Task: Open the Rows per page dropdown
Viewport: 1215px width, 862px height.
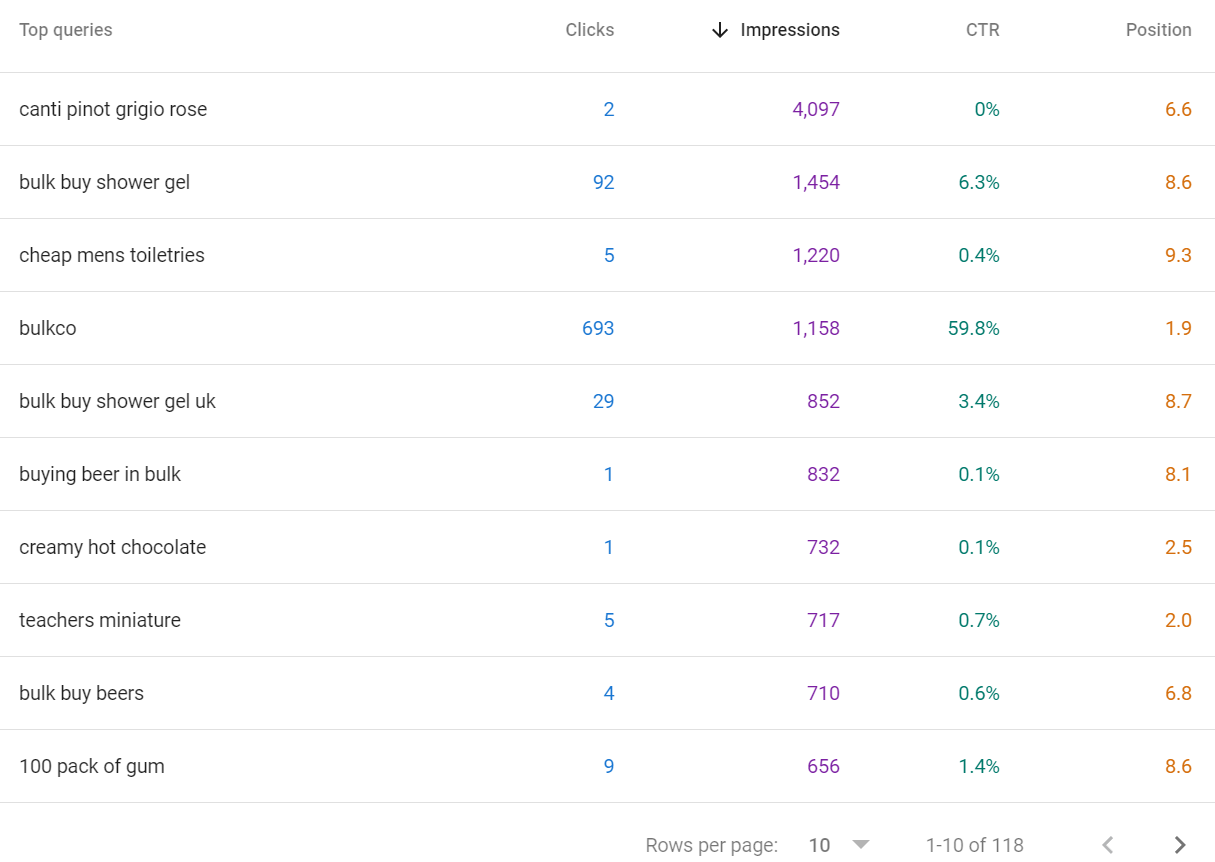Action: [x=839, y=845]
